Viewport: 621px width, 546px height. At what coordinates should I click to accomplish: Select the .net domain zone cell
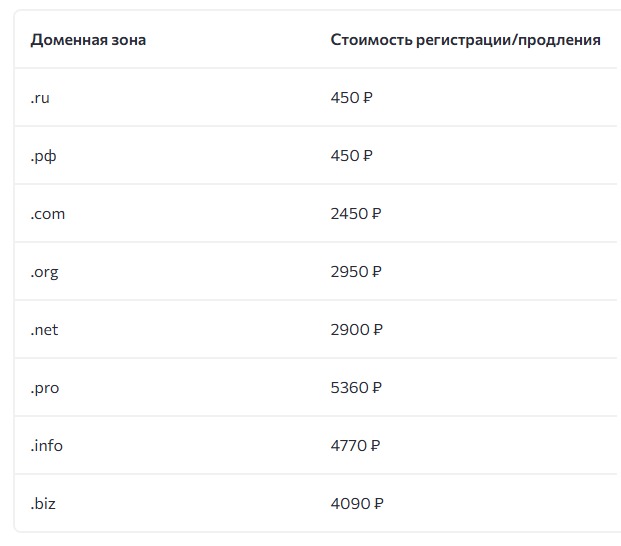tap(45, 330)
